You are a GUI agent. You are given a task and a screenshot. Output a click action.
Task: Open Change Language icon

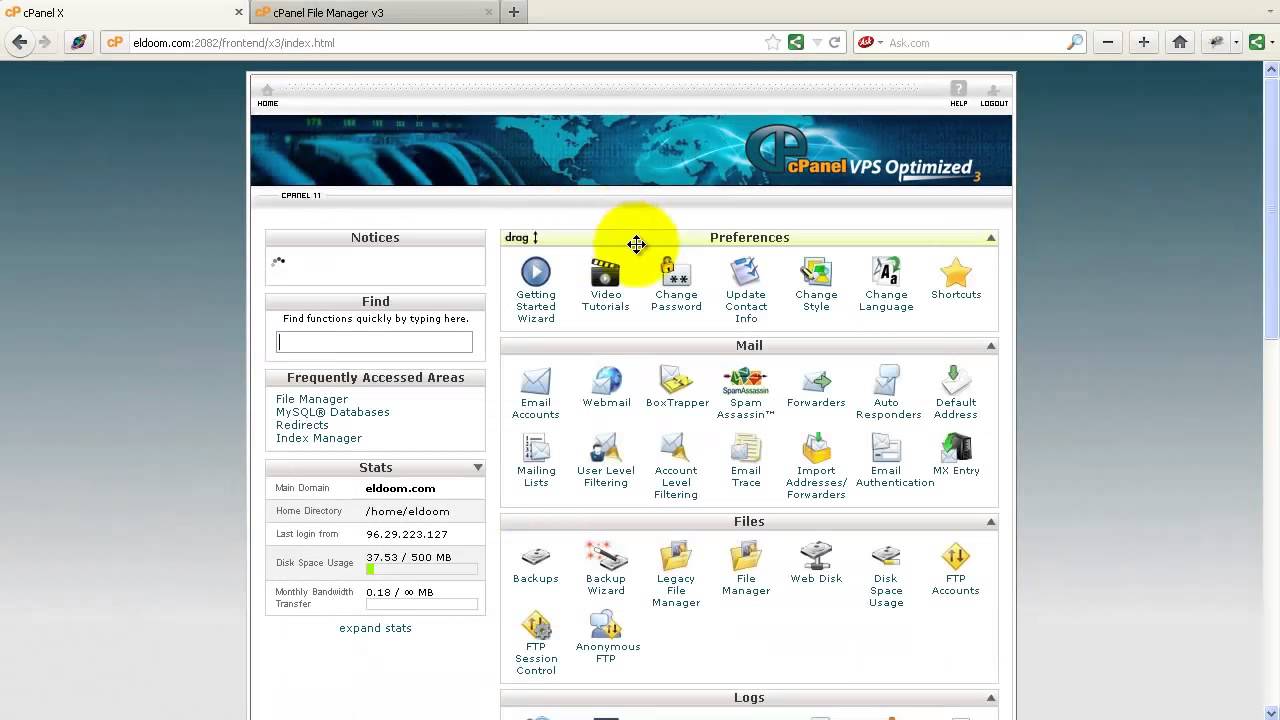coord(886,272)
